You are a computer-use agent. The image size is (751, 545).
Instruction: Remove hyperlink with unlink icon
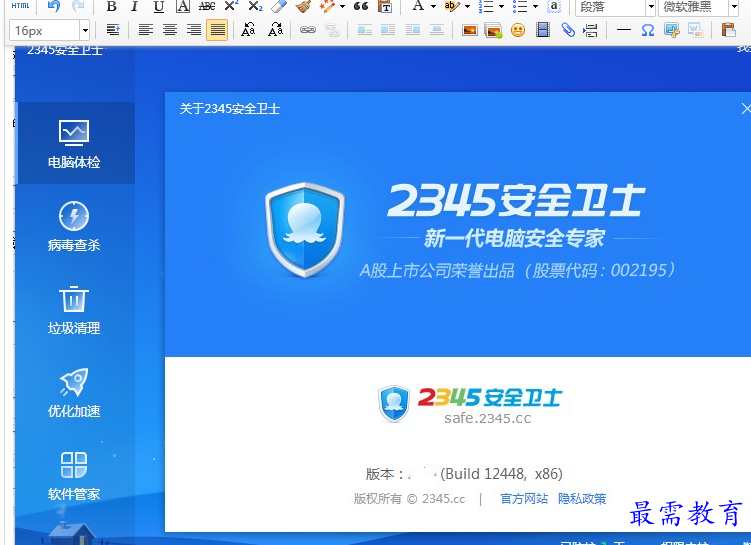point(332,30)
